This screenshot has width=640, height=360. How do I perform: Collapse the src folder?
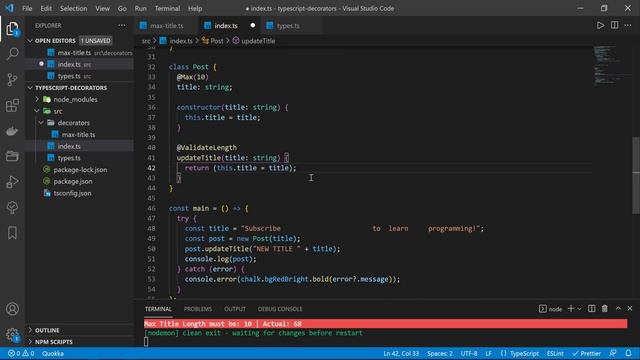coord(37,111)
